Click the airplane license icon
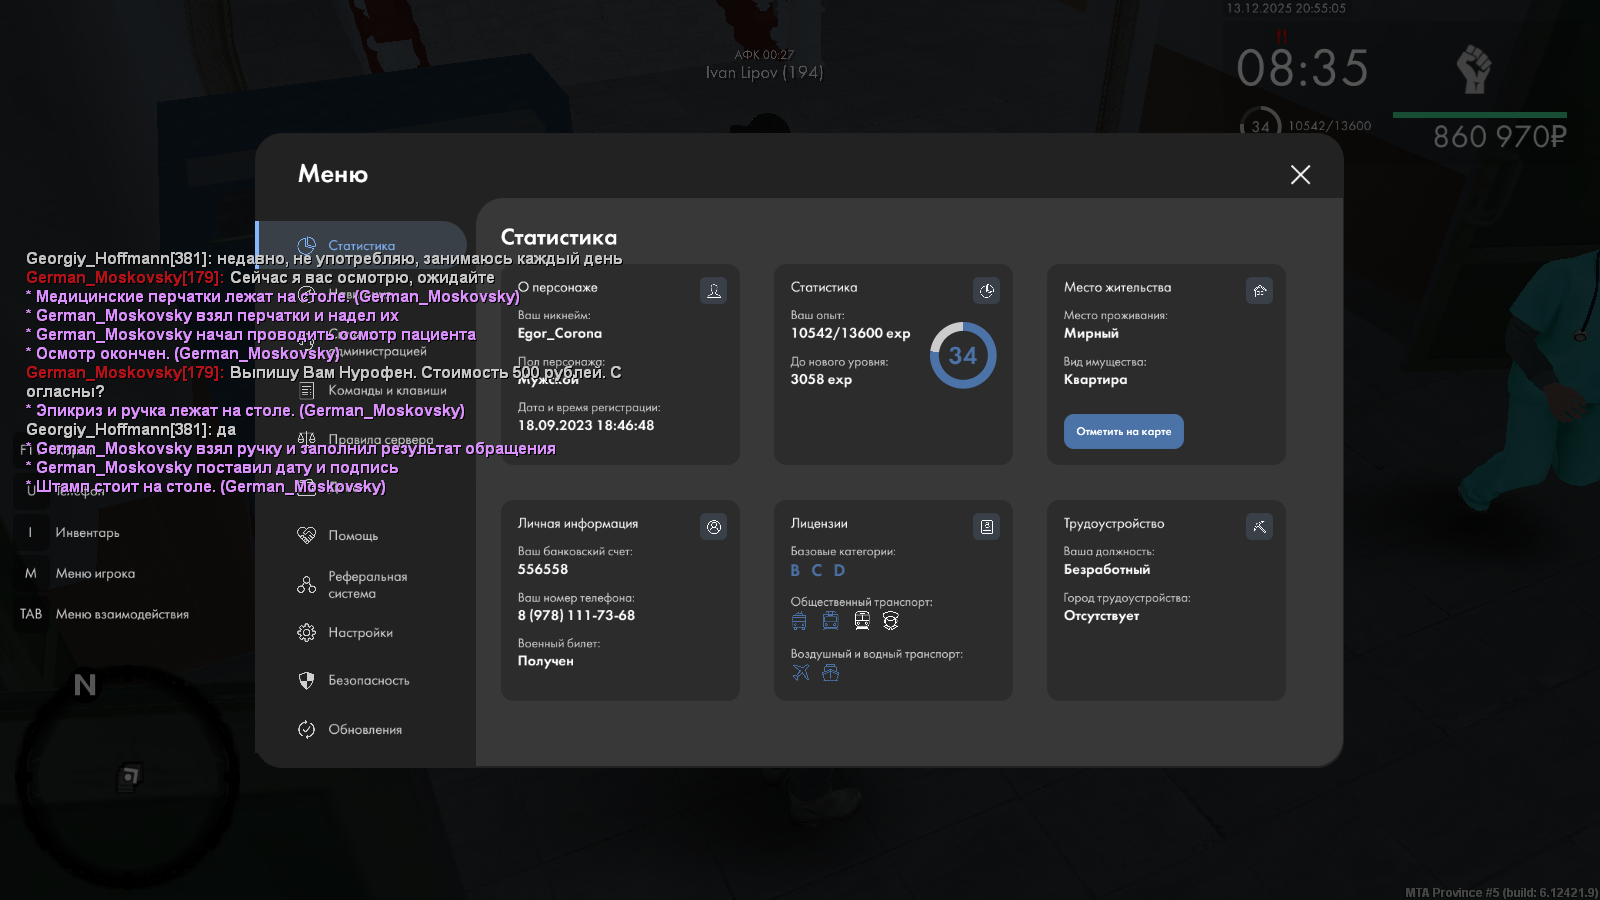 point(800,673)
